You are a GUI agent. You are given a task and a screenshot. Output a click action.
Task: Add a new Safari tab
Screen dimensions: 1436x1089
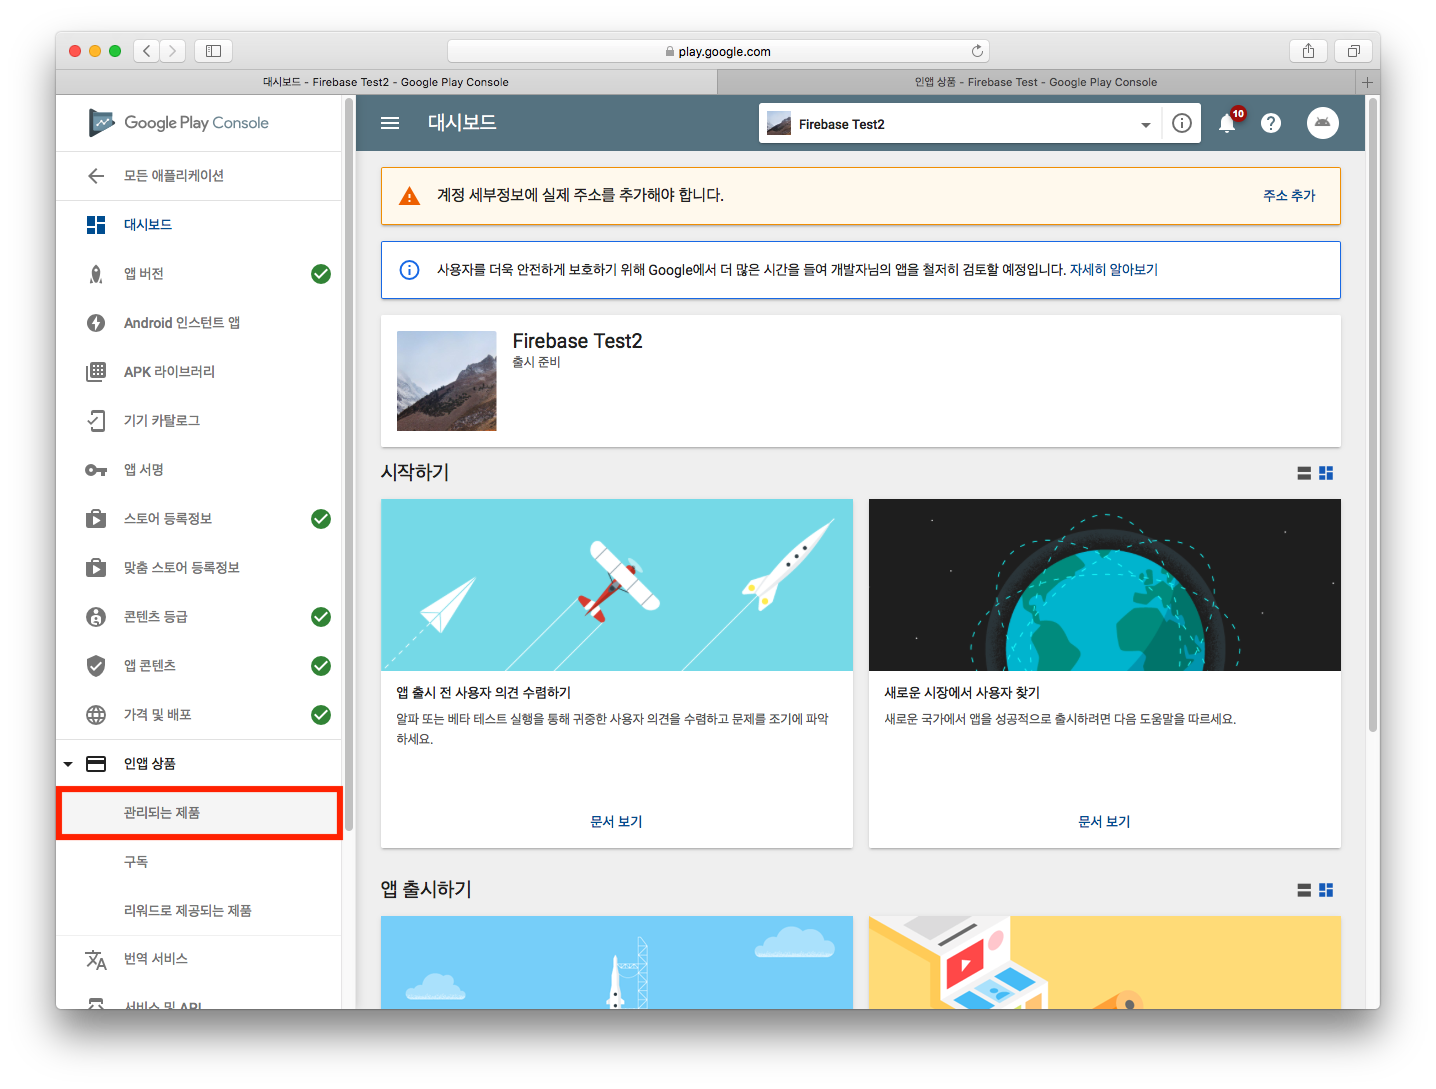click(1367, 82)
